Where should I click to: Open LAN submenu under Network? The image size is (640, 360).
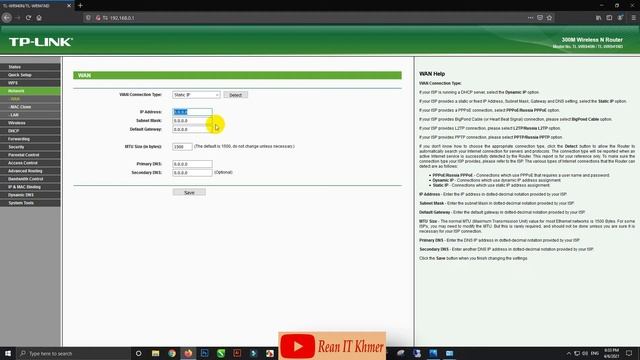pos(30,115)
